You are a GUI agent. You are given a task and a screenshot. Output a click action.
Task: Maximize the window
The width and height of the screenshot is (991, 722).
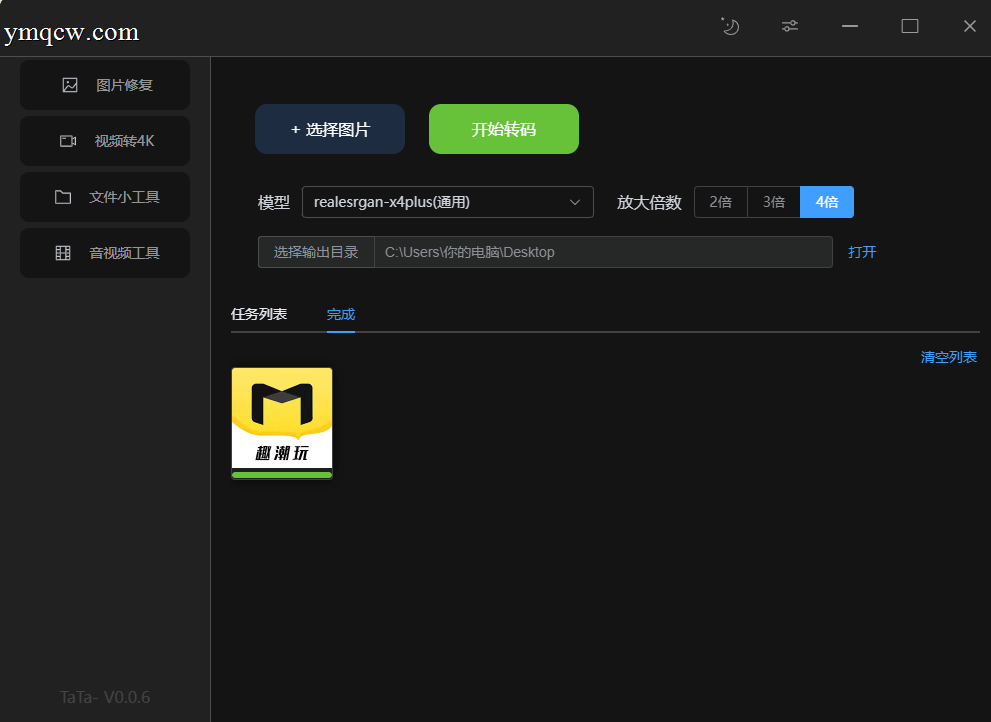909,26
